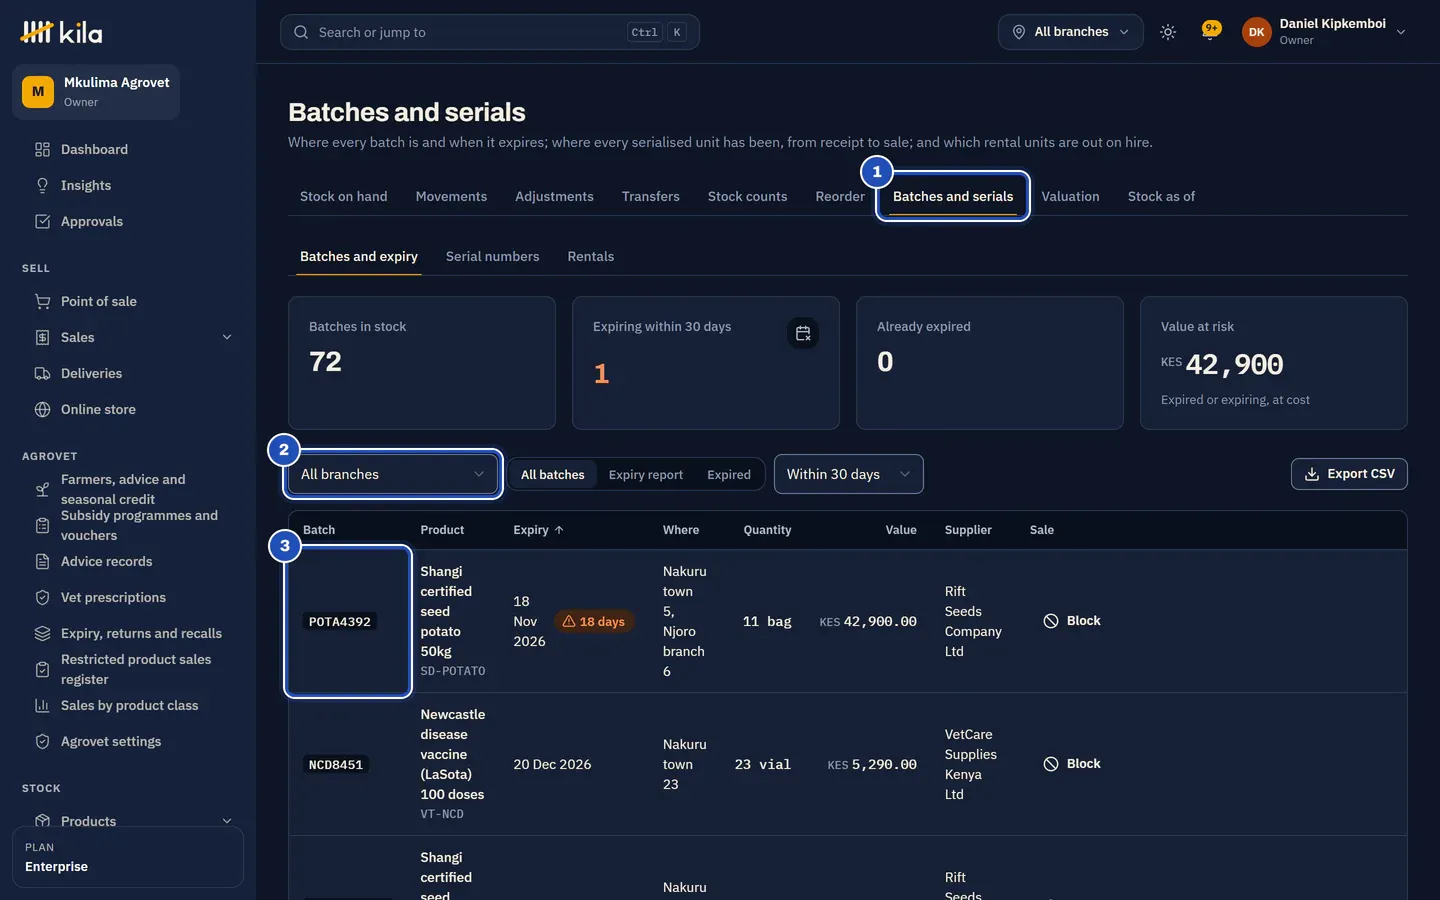This screenshot has height=900, width=1440.
Task: Switch to the Expired filter
Action: [729, 475]
